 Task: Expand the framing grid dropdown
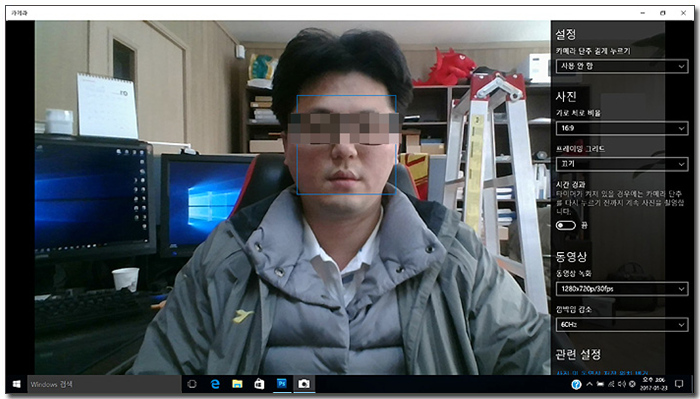click(622, 164)
